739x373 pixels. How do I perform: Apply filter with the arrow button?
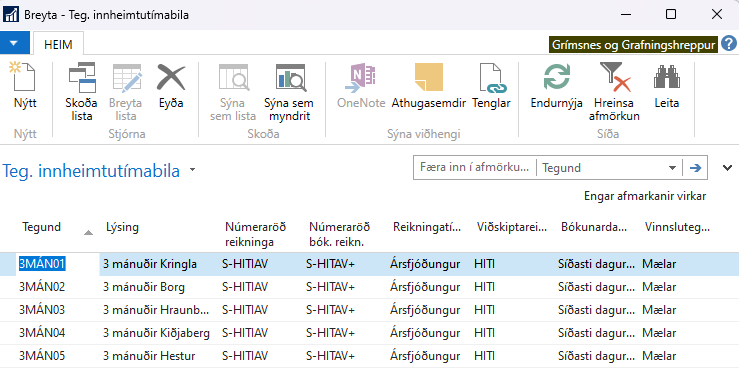coord(695,168)
